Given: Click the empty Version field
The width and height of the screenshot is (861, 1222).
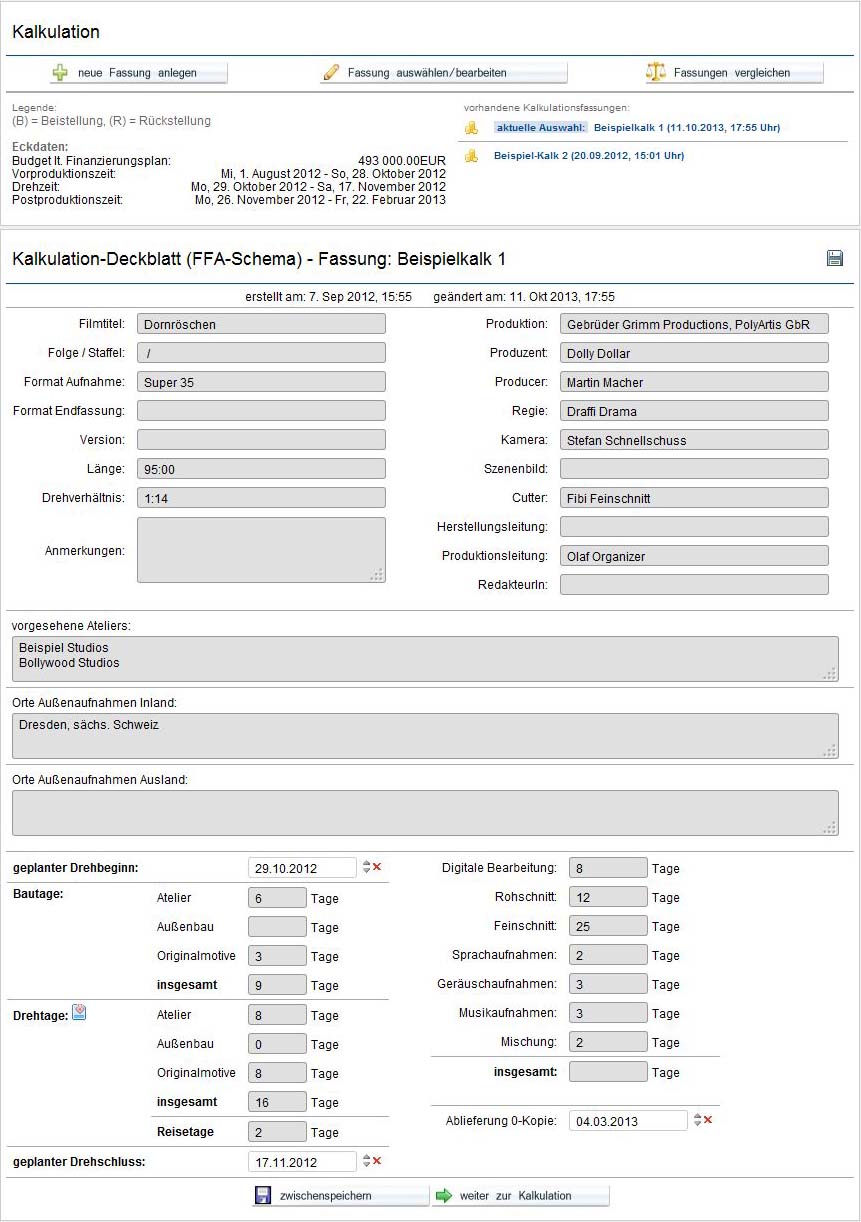Looking at the screenshot, I should pos(261,440).
